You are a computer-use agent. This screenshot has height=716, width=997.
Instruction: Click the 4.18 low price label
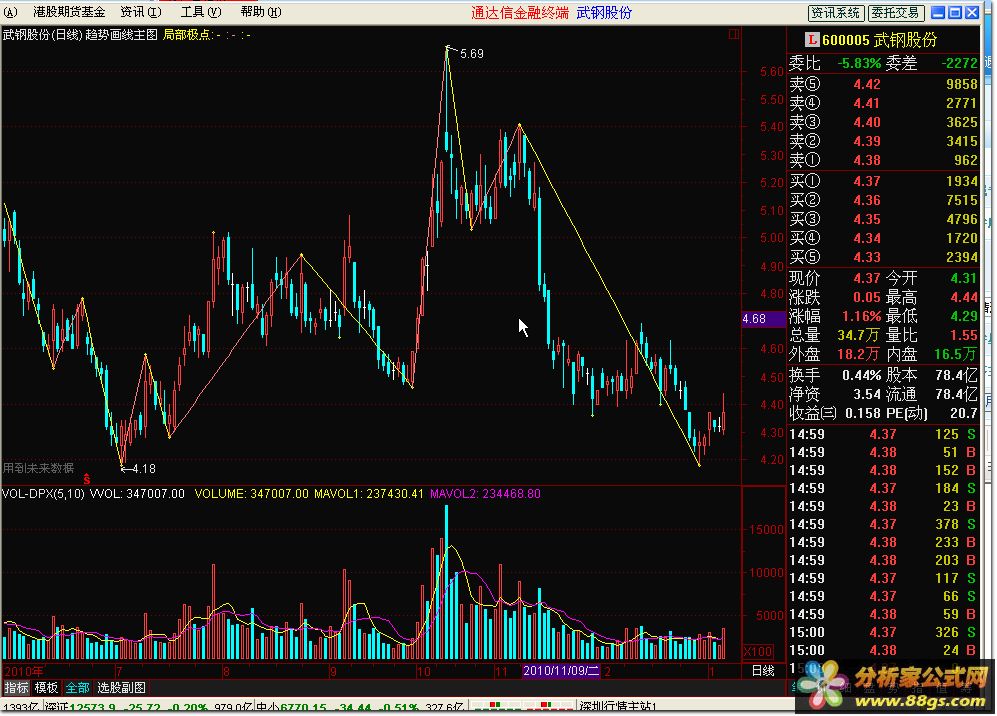144,469
